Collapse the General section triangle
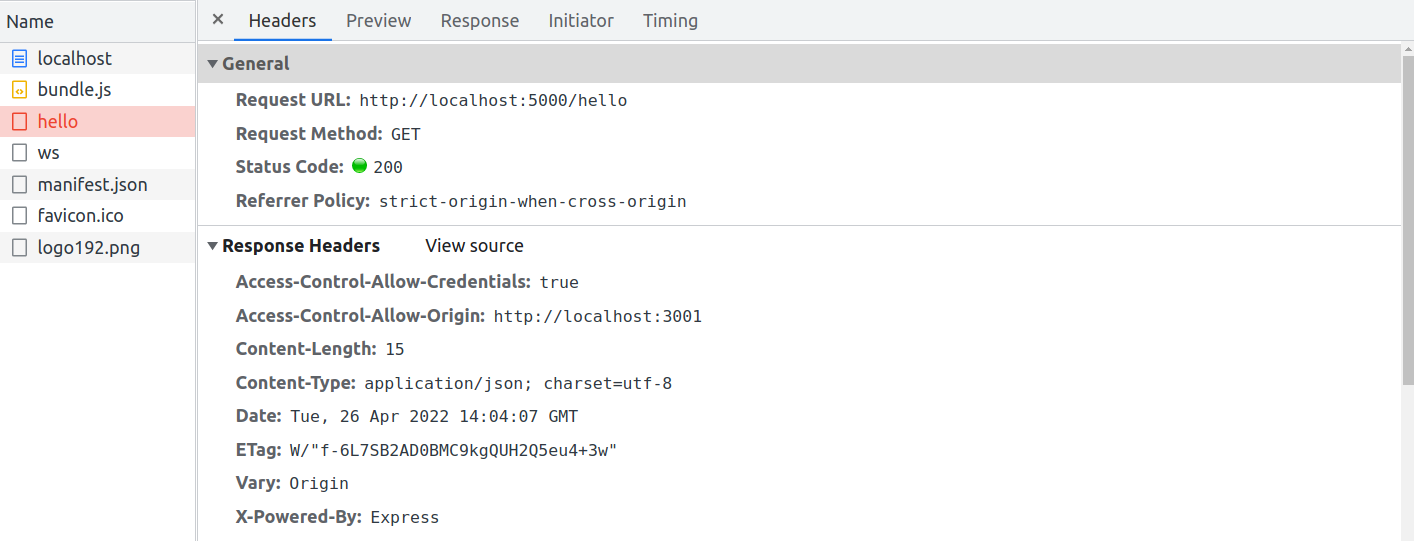 click(x=213, y=64)
